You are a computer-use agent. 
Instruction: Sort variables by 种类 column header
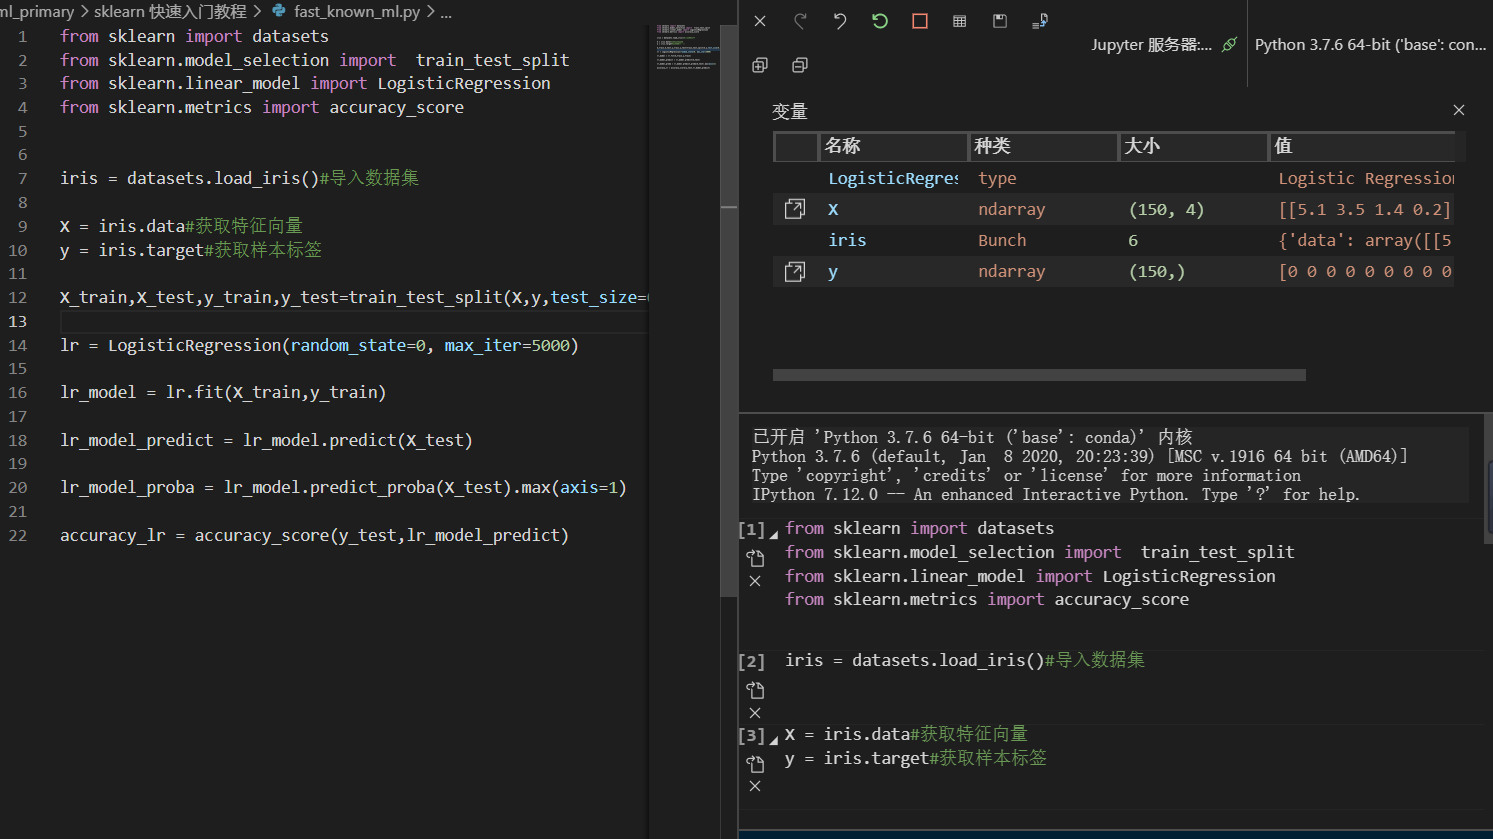click(1043, 146)
